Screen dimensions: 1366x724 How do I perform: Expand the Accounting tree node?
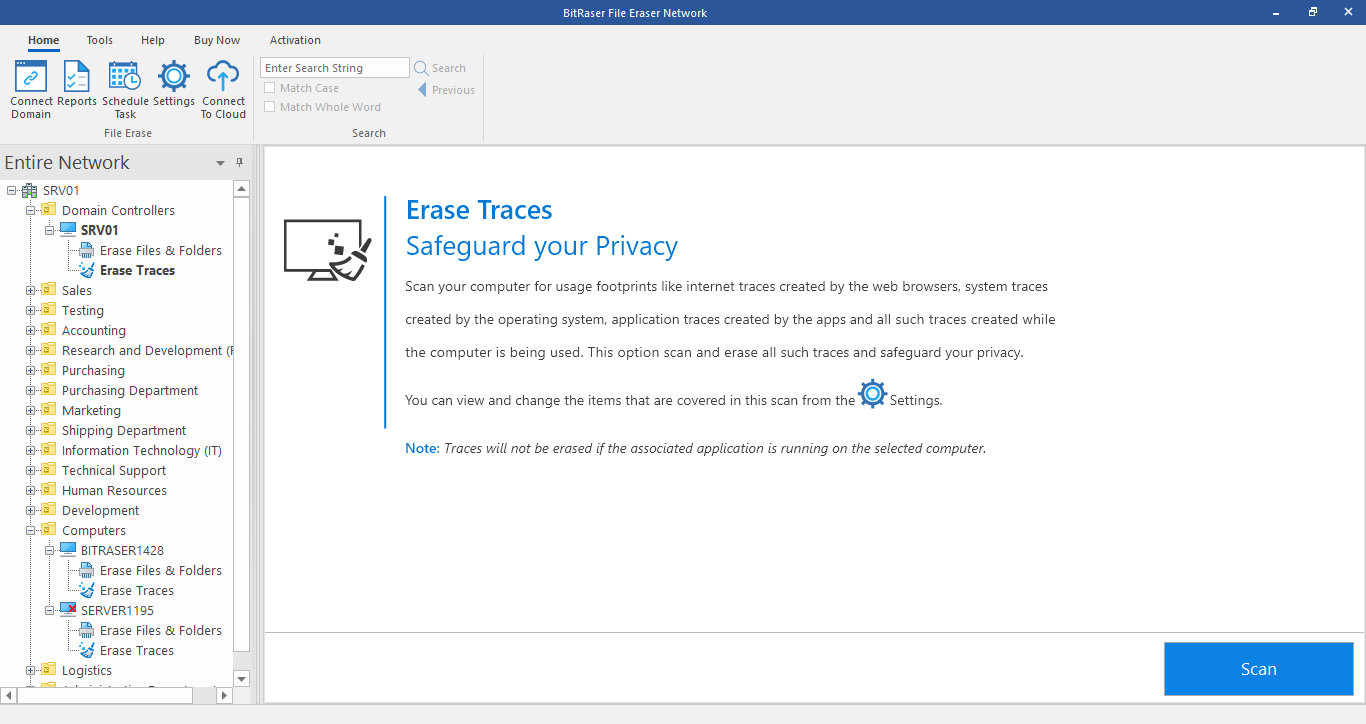pos(30,330)
